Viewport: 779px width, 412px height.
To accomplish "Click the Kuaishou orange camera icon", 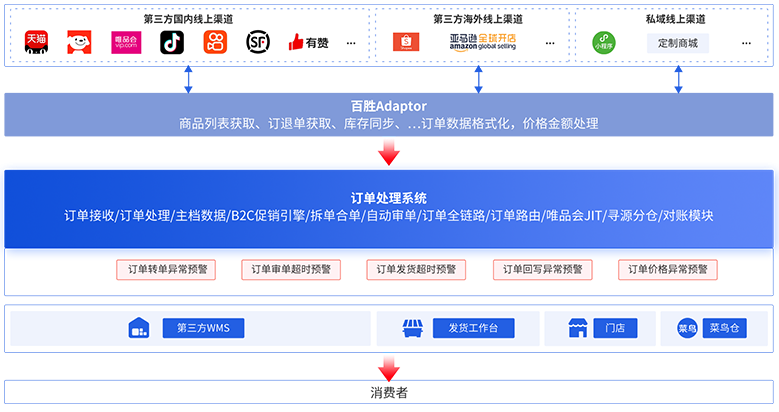I will (x=215, y=43).
